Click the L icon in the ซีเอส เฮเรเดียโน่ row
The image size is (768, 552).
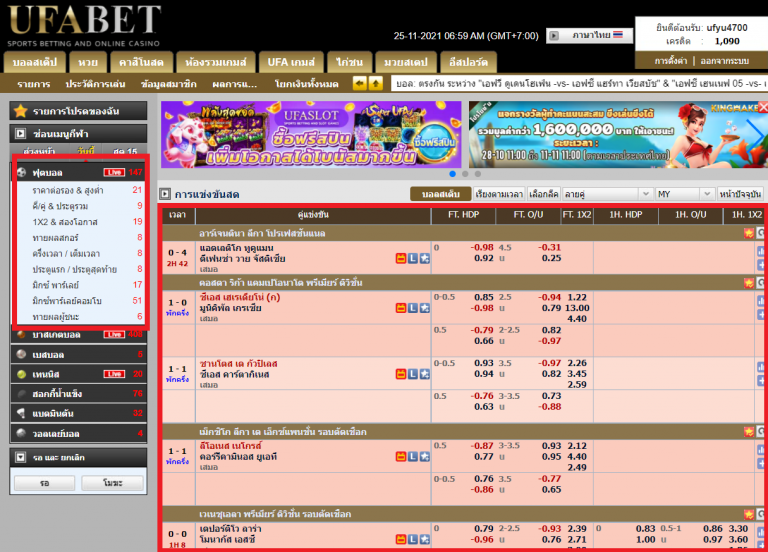pyautogui.click(x=413, y=308)
